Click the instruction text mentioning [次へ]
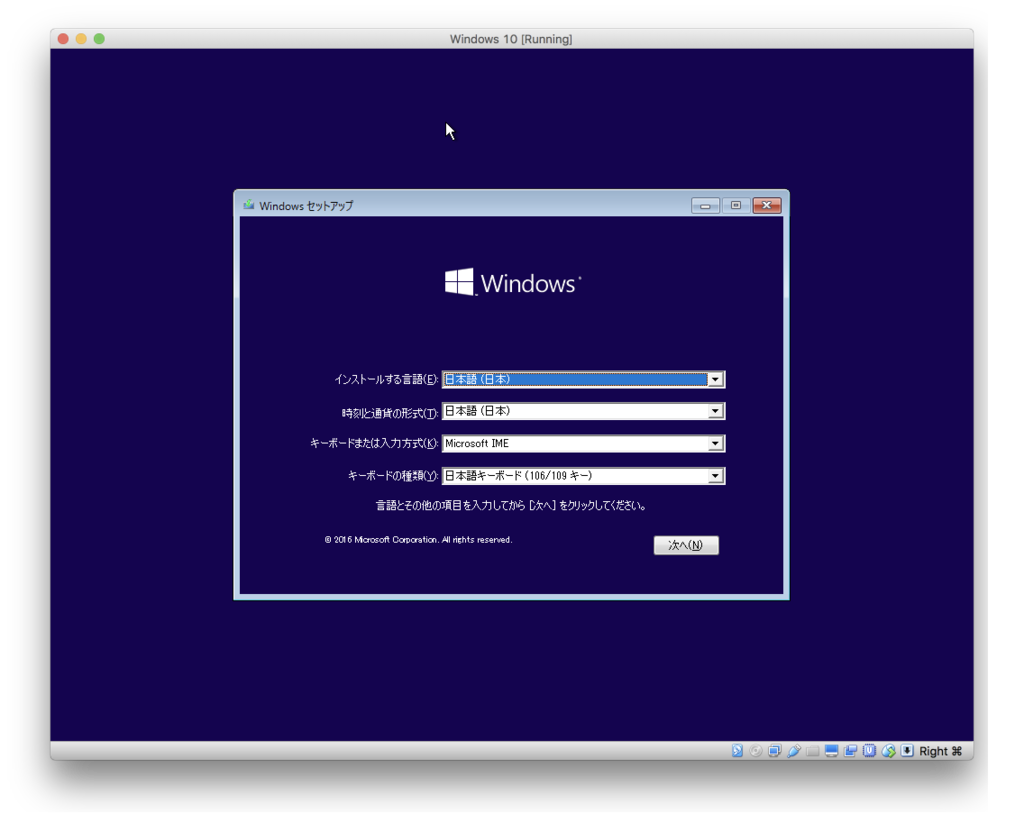 [x=511, y=505]
